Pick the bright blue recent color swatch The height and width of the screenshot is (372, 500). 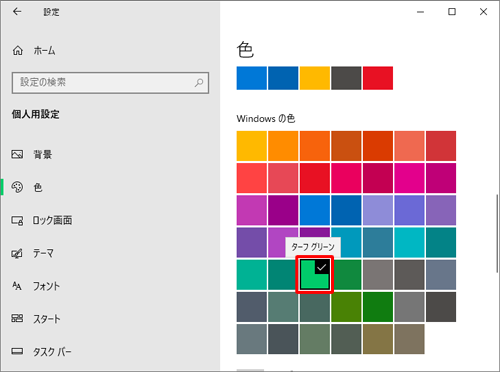tap(252, 78)
